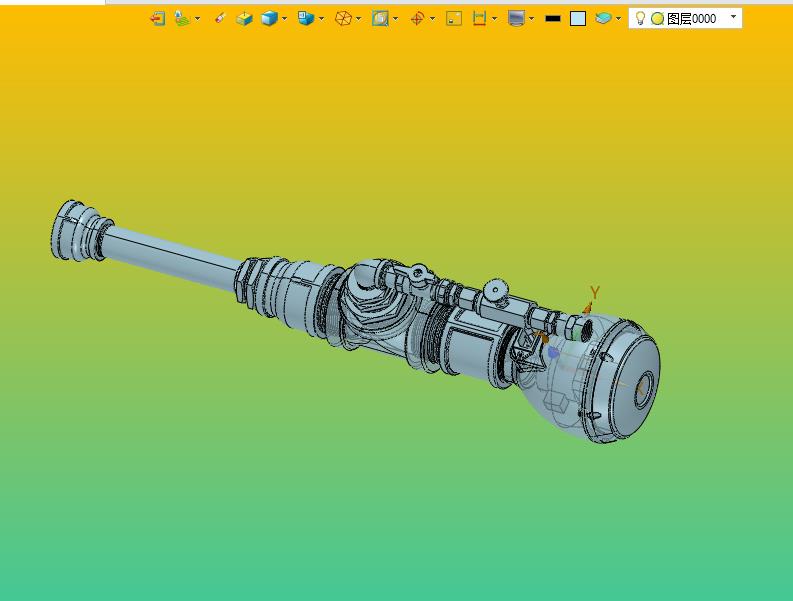The height and width of the screenshot is (601, 793).
Task: Expand the shaded cube display dropdown arrow
Action: (284, 19)
